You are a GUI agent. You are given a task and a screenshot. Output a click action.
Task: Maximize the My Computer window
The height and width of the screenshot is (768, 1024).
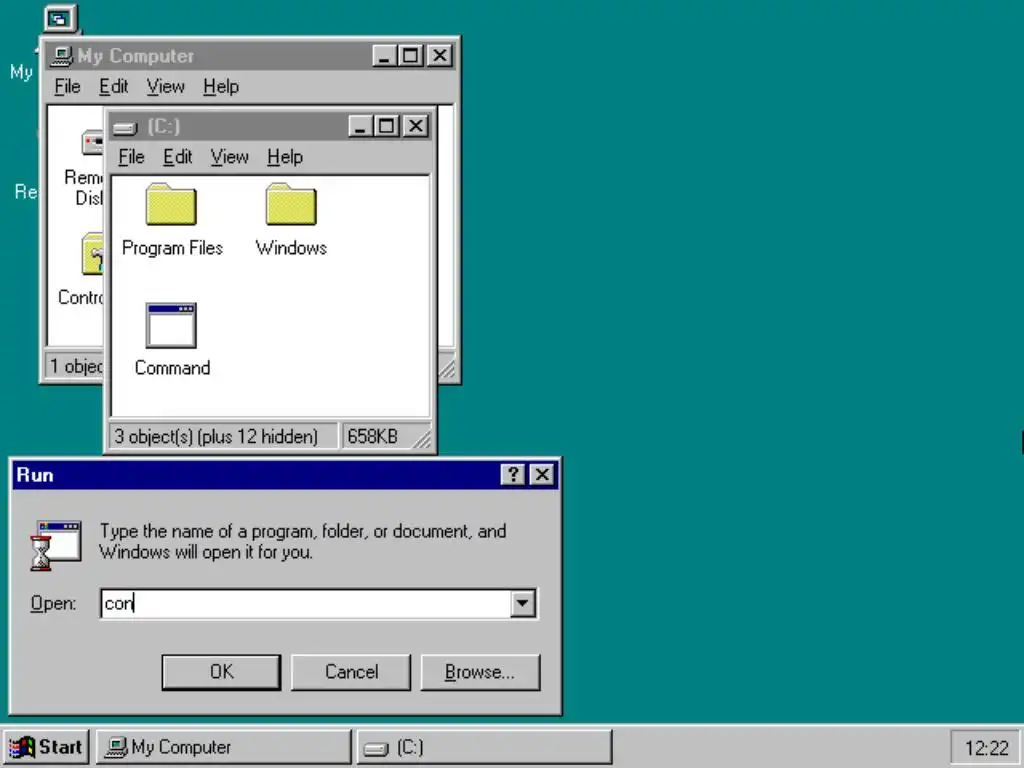click(x=410, y=56)
